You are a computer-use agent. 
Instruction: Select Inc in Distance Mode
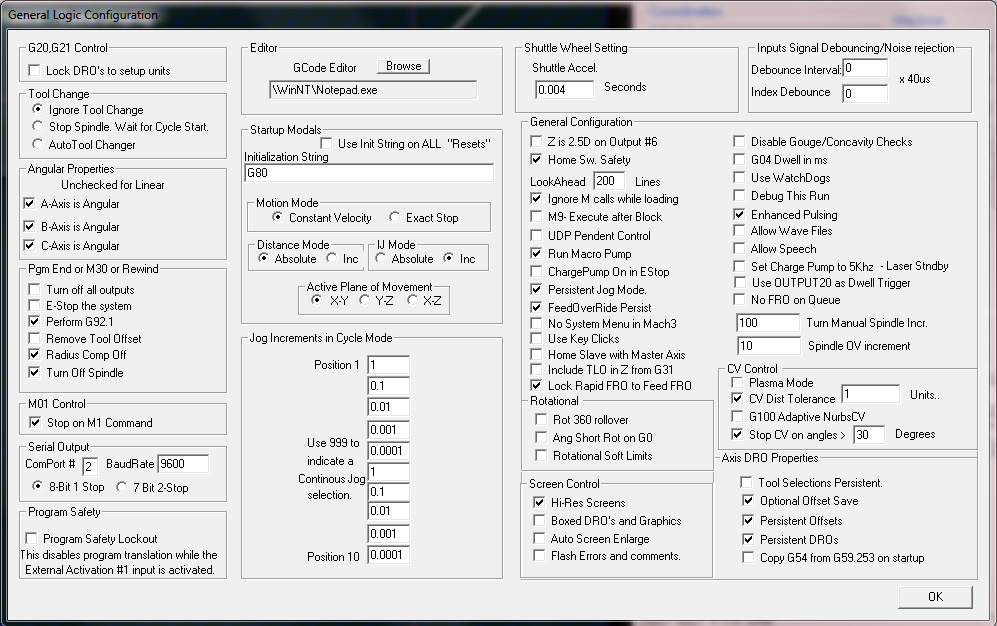click(331, 258)
